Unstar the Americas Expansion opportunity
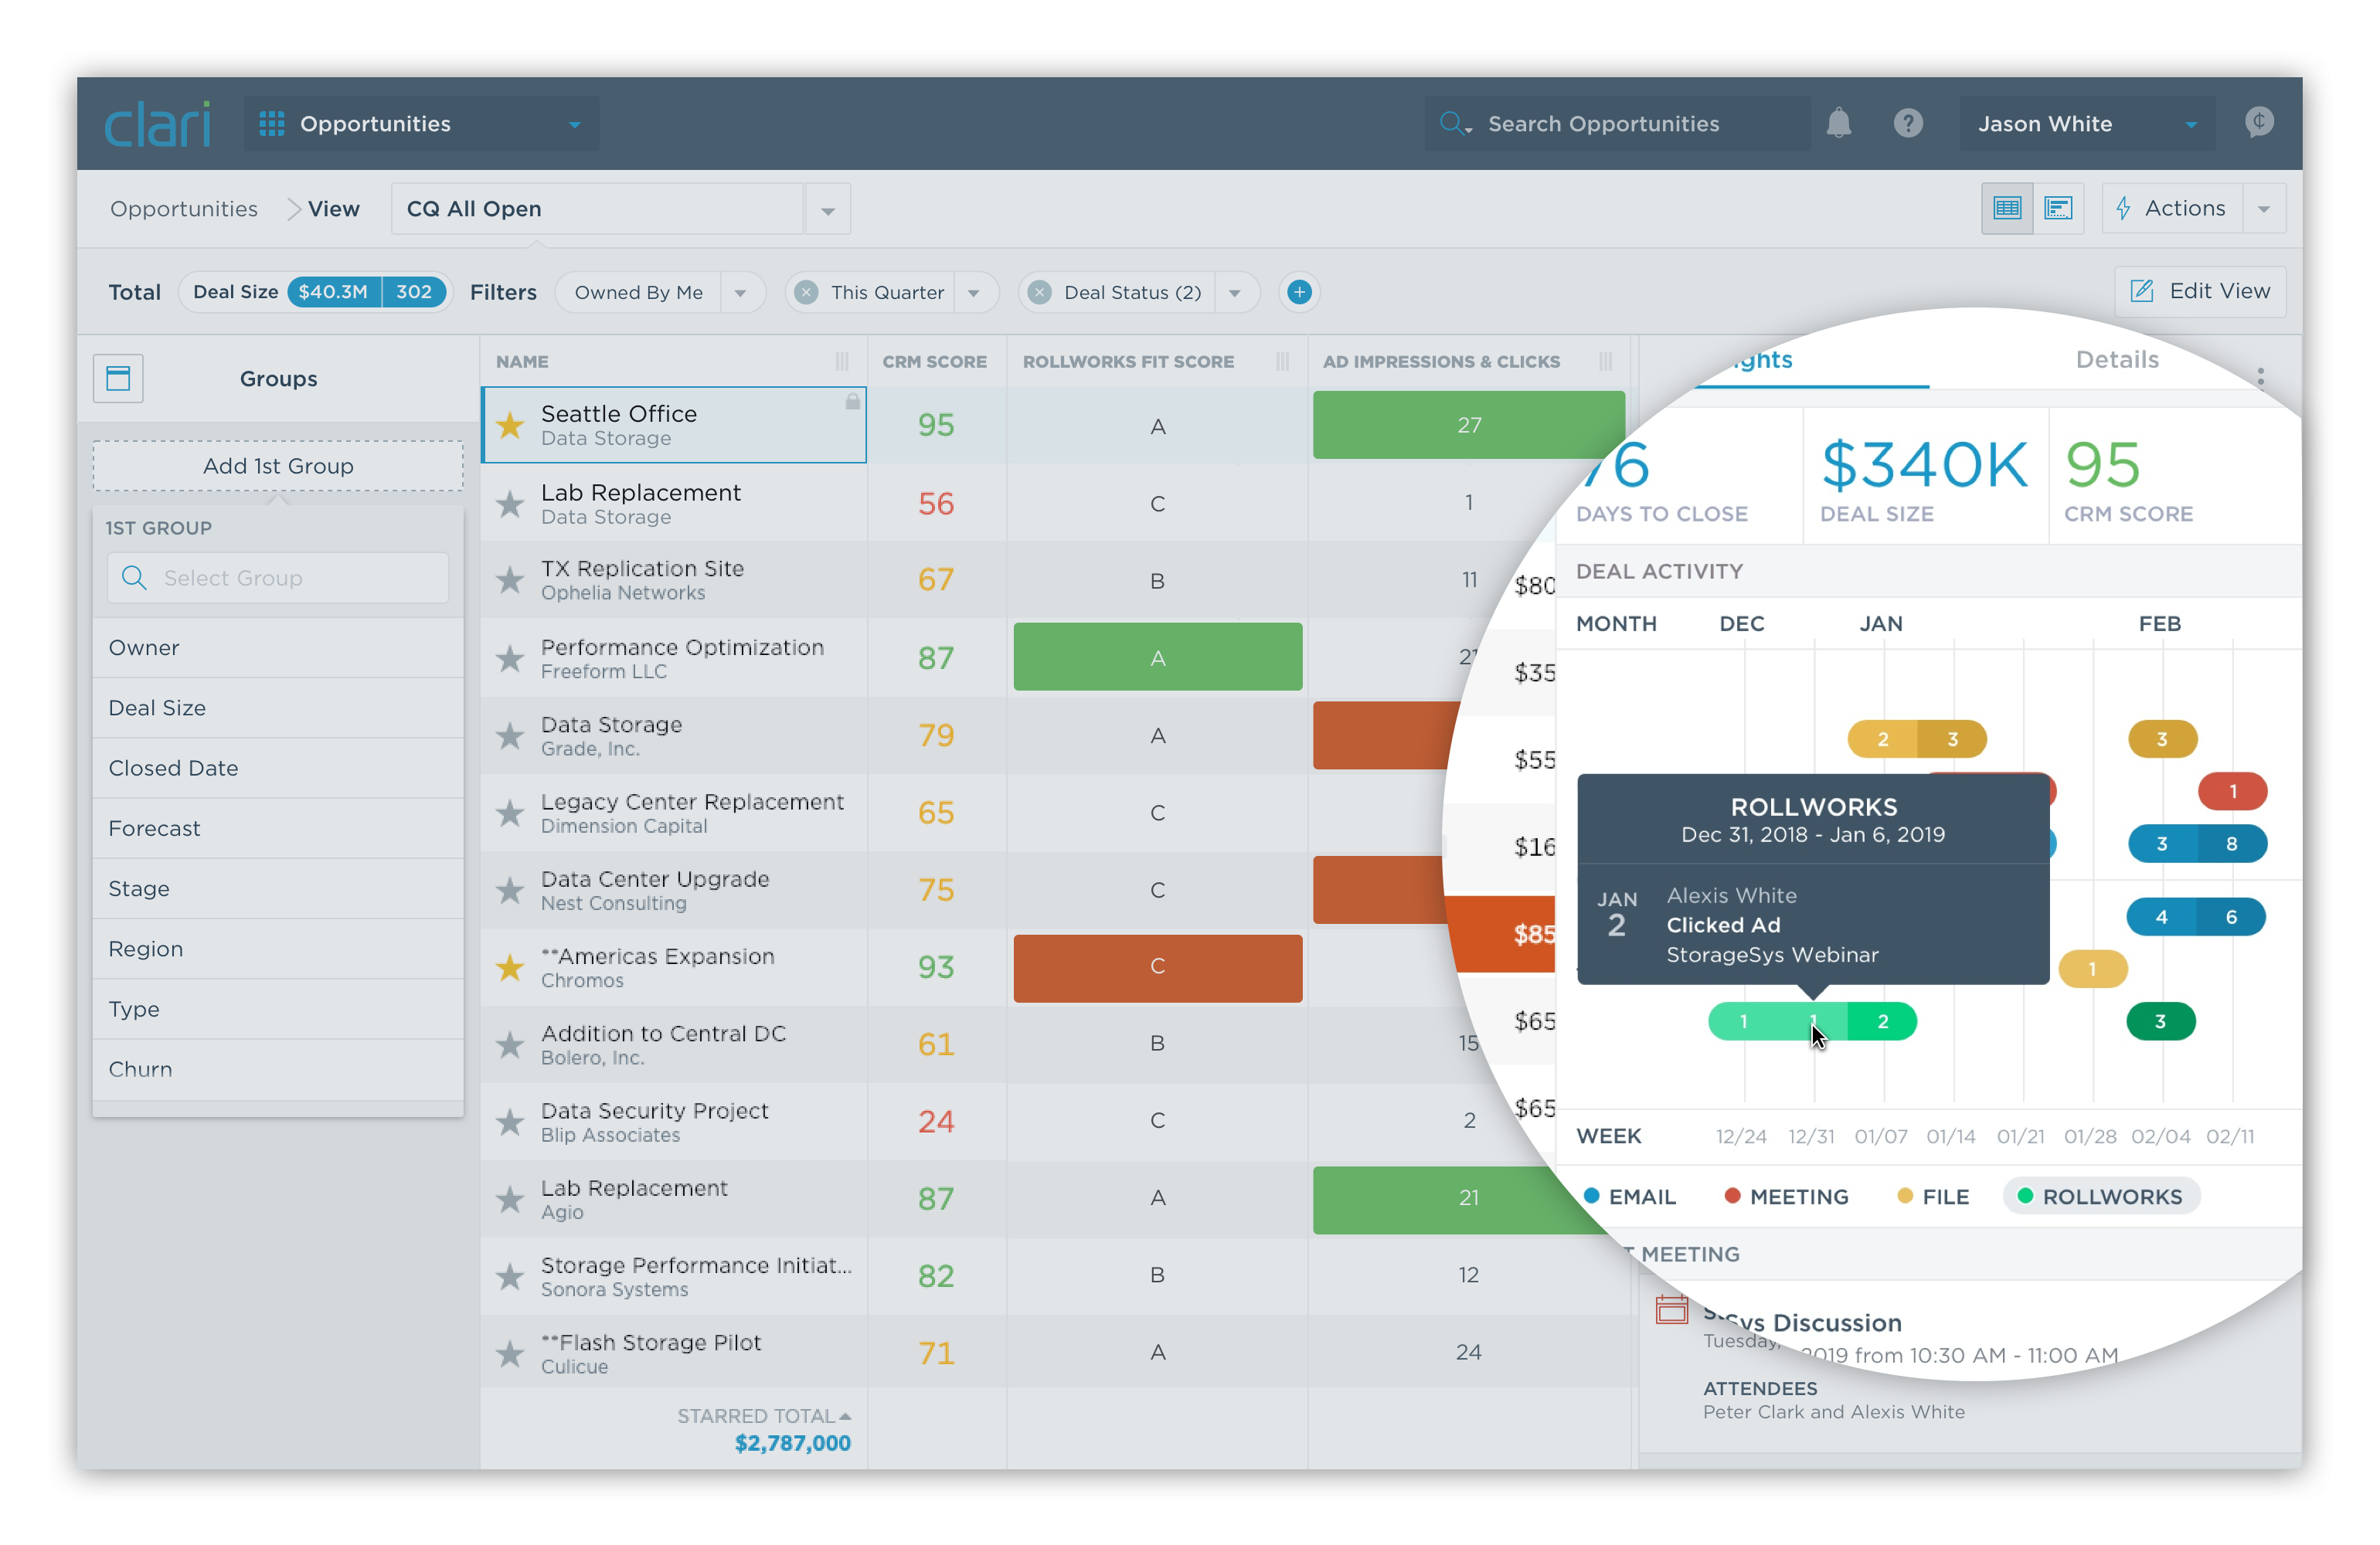Viewport: 2380px width, 1545px height. [510, 967]
